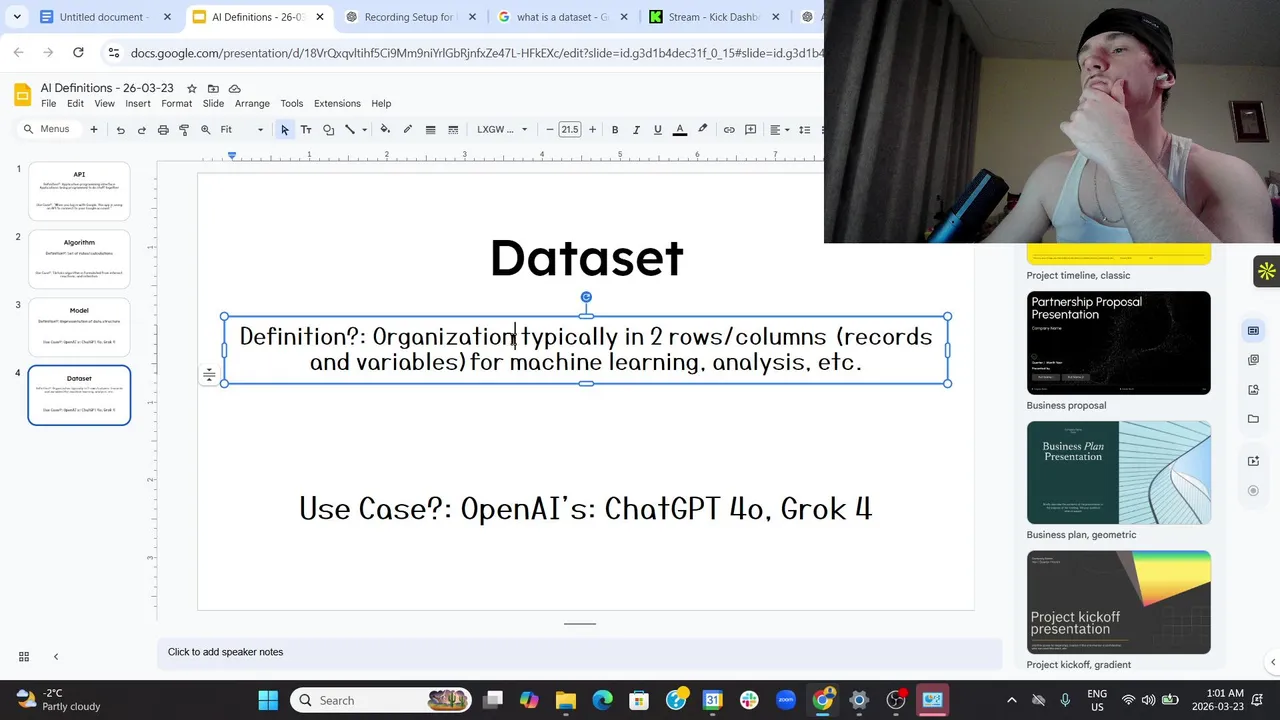Open the Border dash options
Viewport: 1280px width, 720px height.
453,130
